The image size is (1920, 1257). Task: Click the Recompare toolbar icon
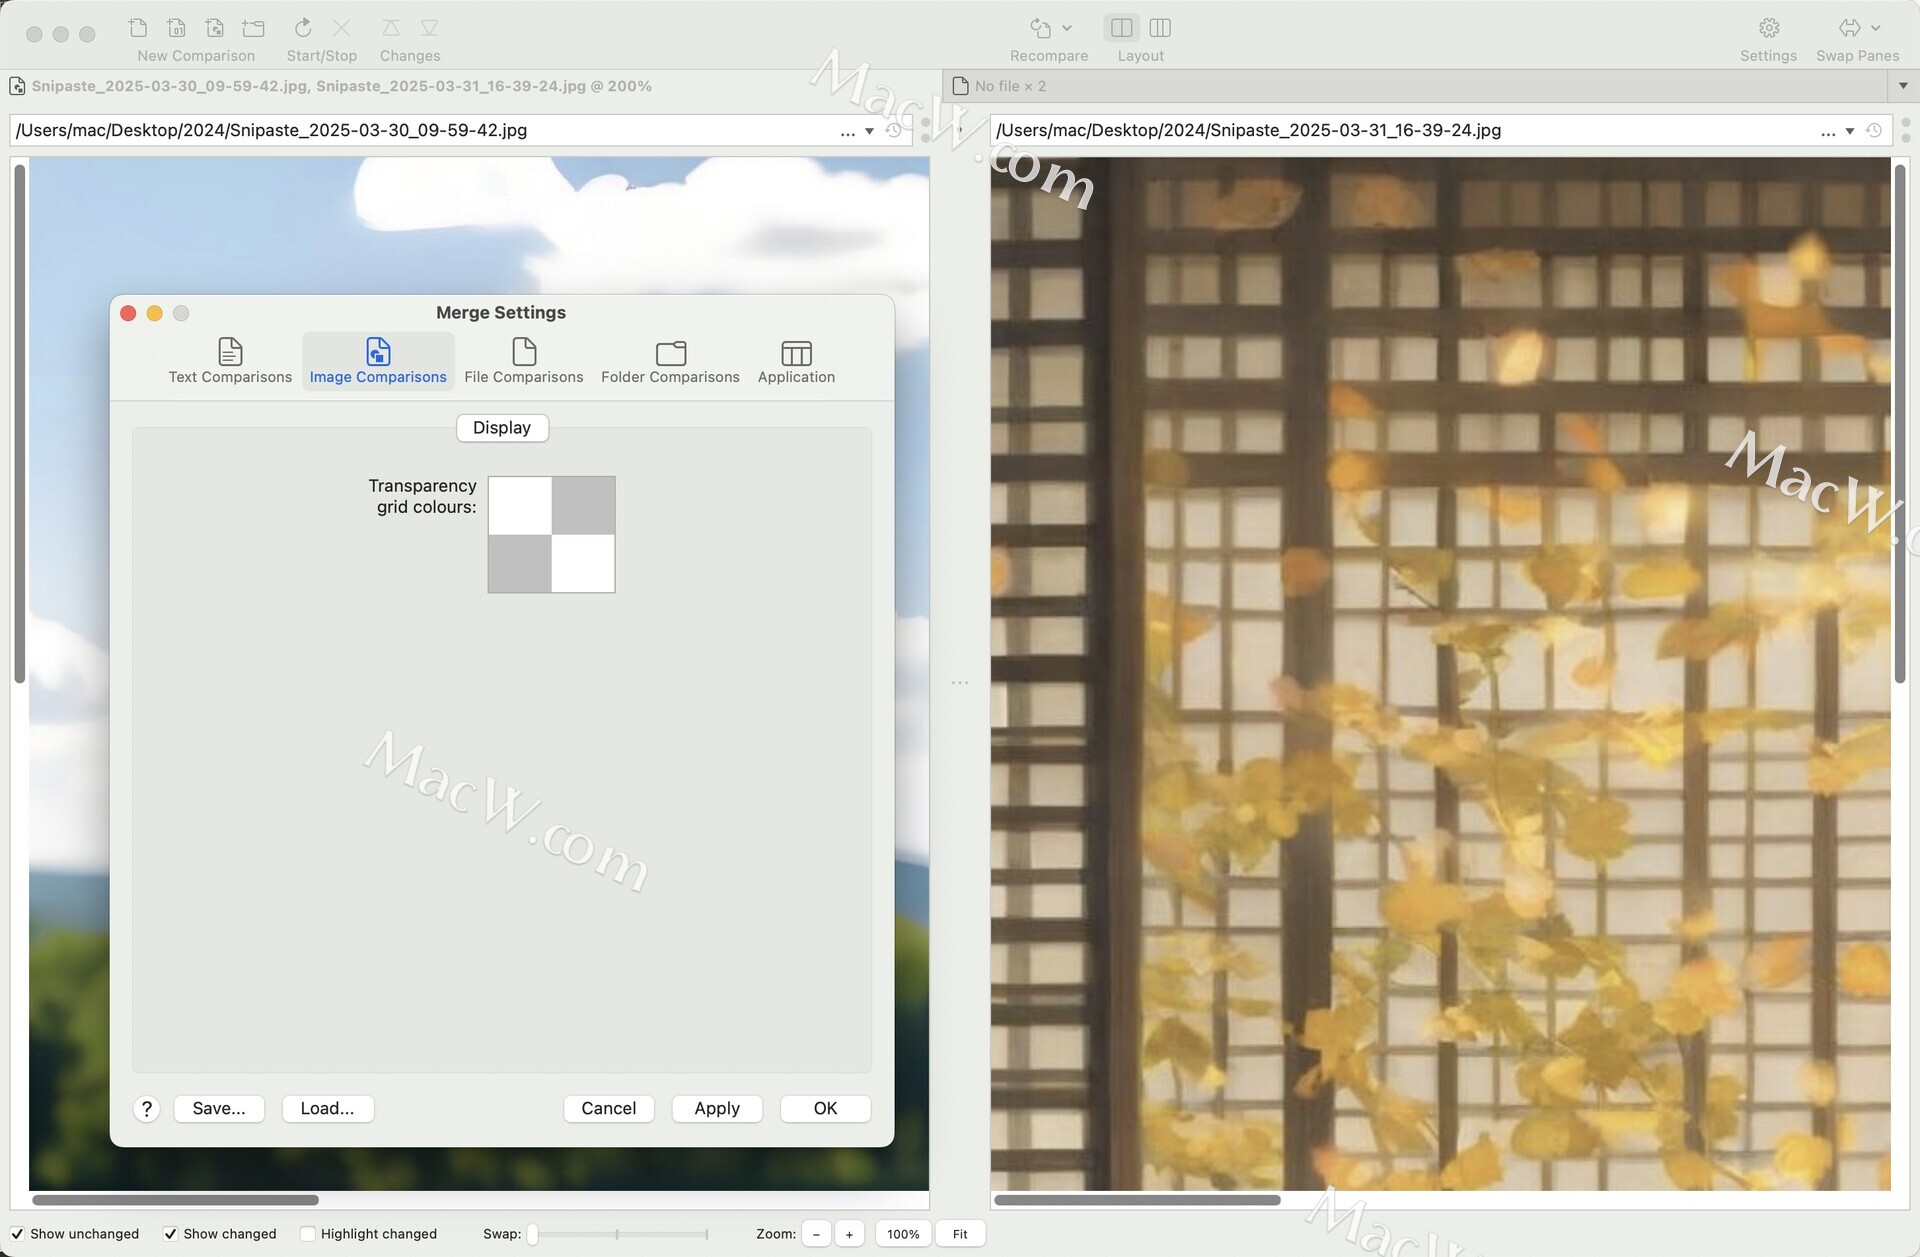coord(1041,28)
